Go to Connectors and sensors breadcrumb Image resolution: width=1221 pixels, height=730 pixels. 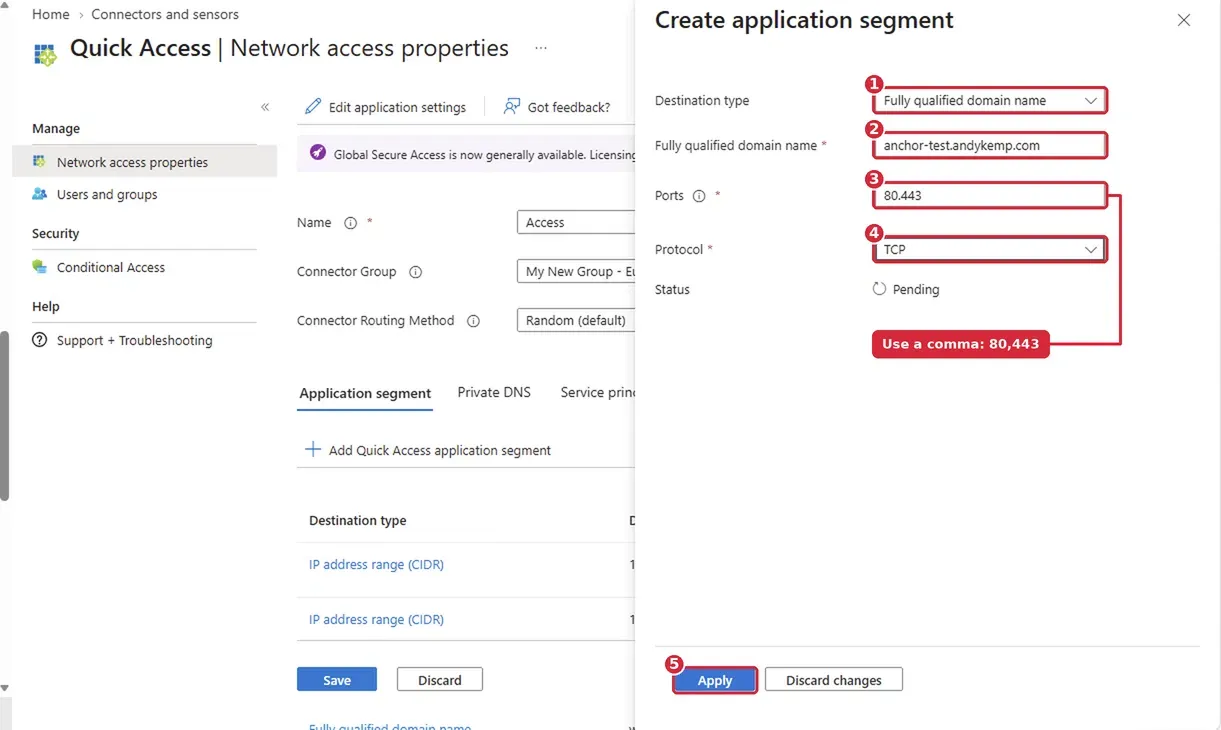click(x=165, y=14)
